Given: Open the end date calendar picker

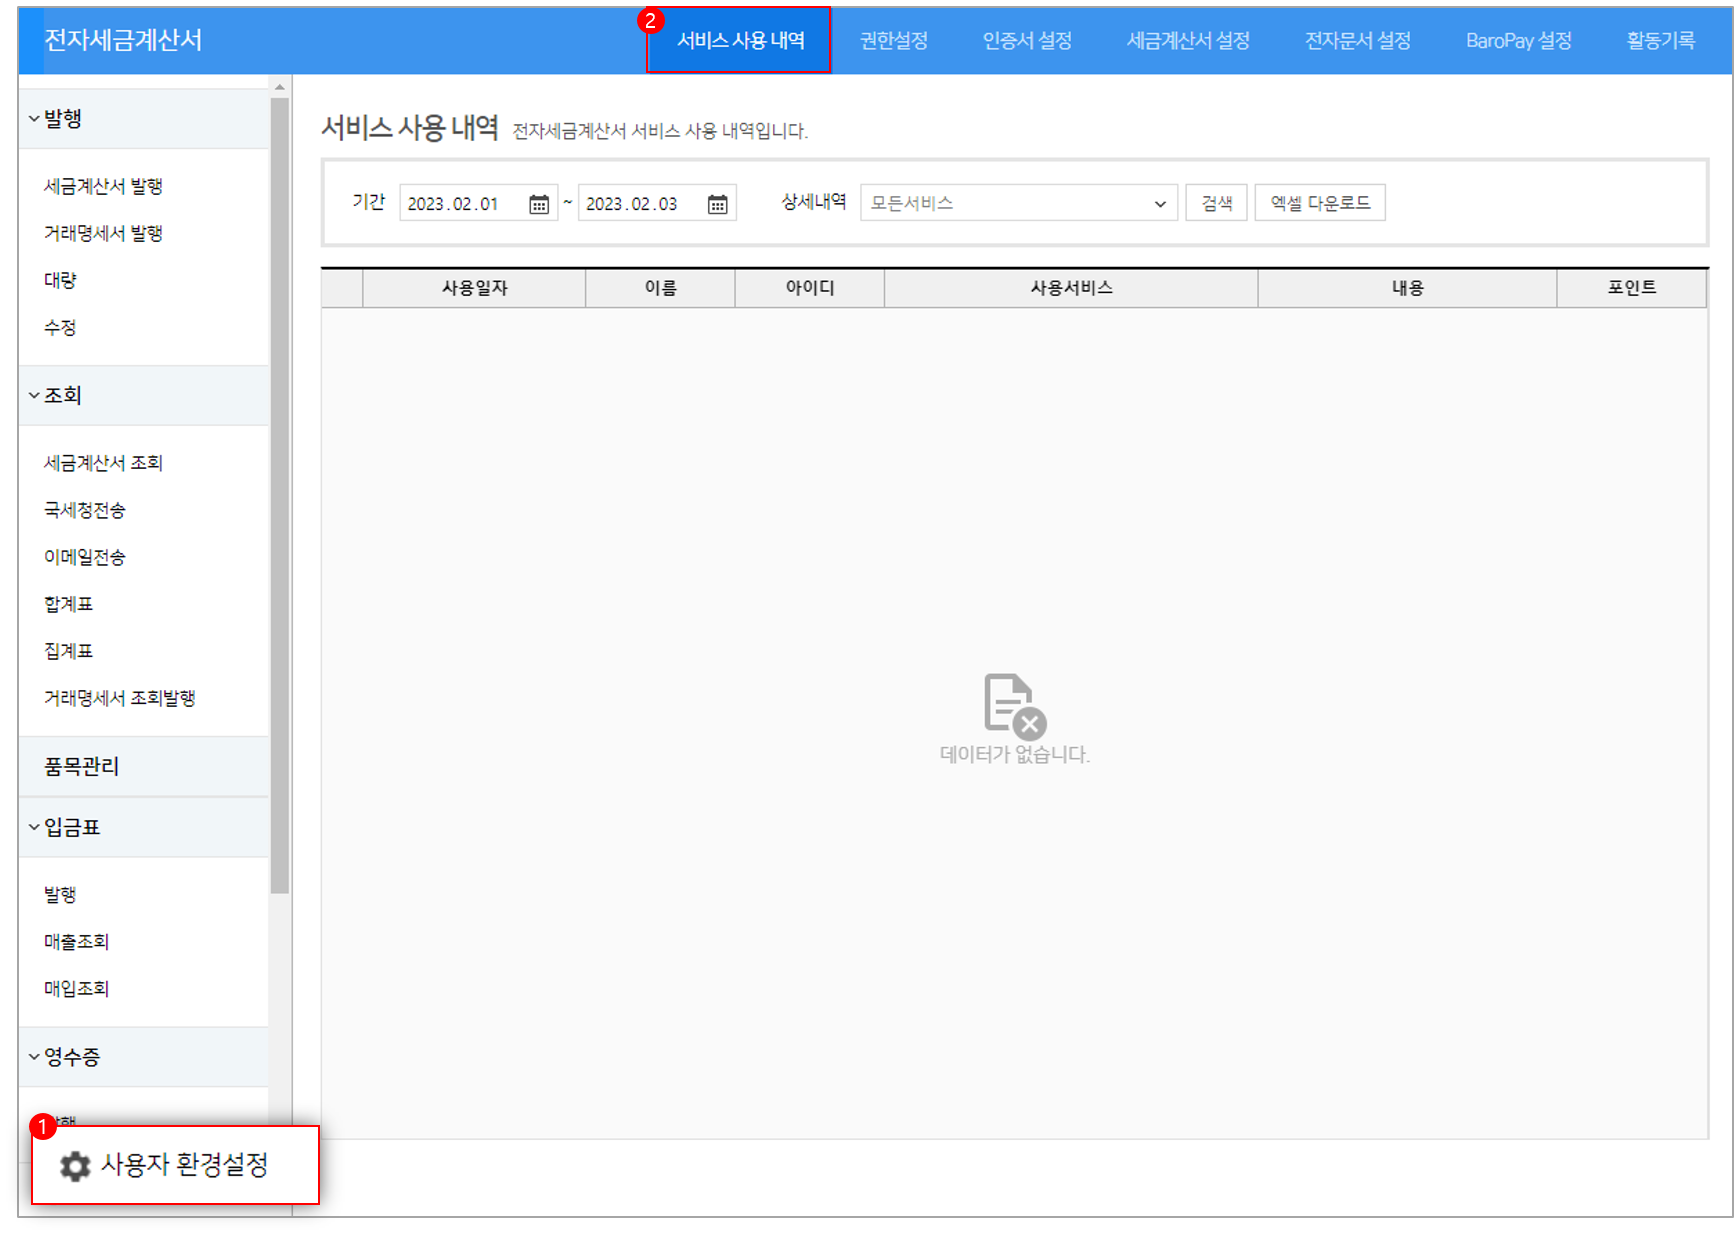Looking at the screenshot, I should (x=717, y=203).
